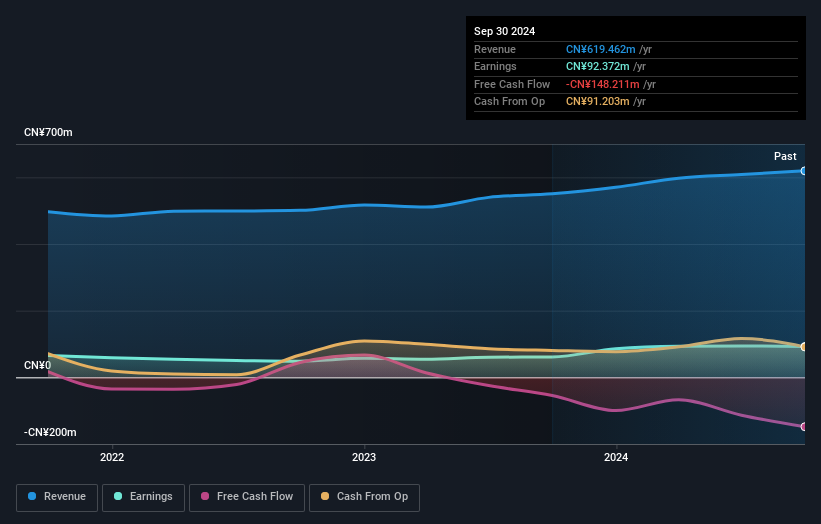
Task: Click the Earnings value CN¥92.372m in tooltip
Action: click(597, 67)
